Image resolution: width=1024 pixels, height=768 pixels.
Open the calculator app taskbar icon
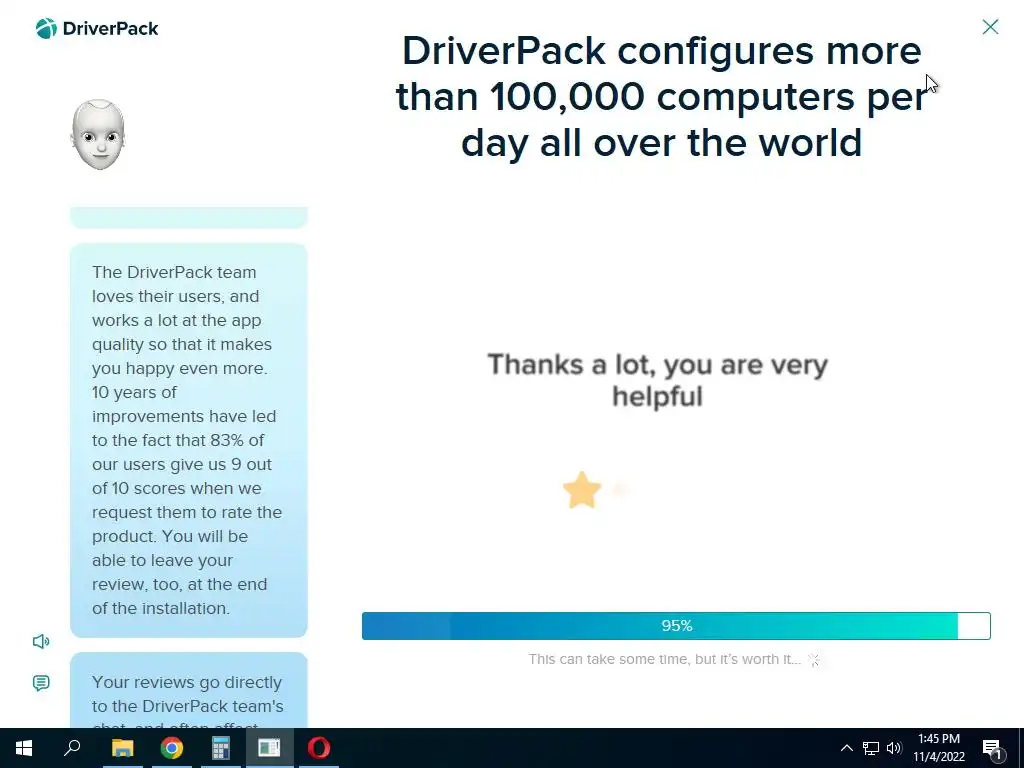point(221,748)
